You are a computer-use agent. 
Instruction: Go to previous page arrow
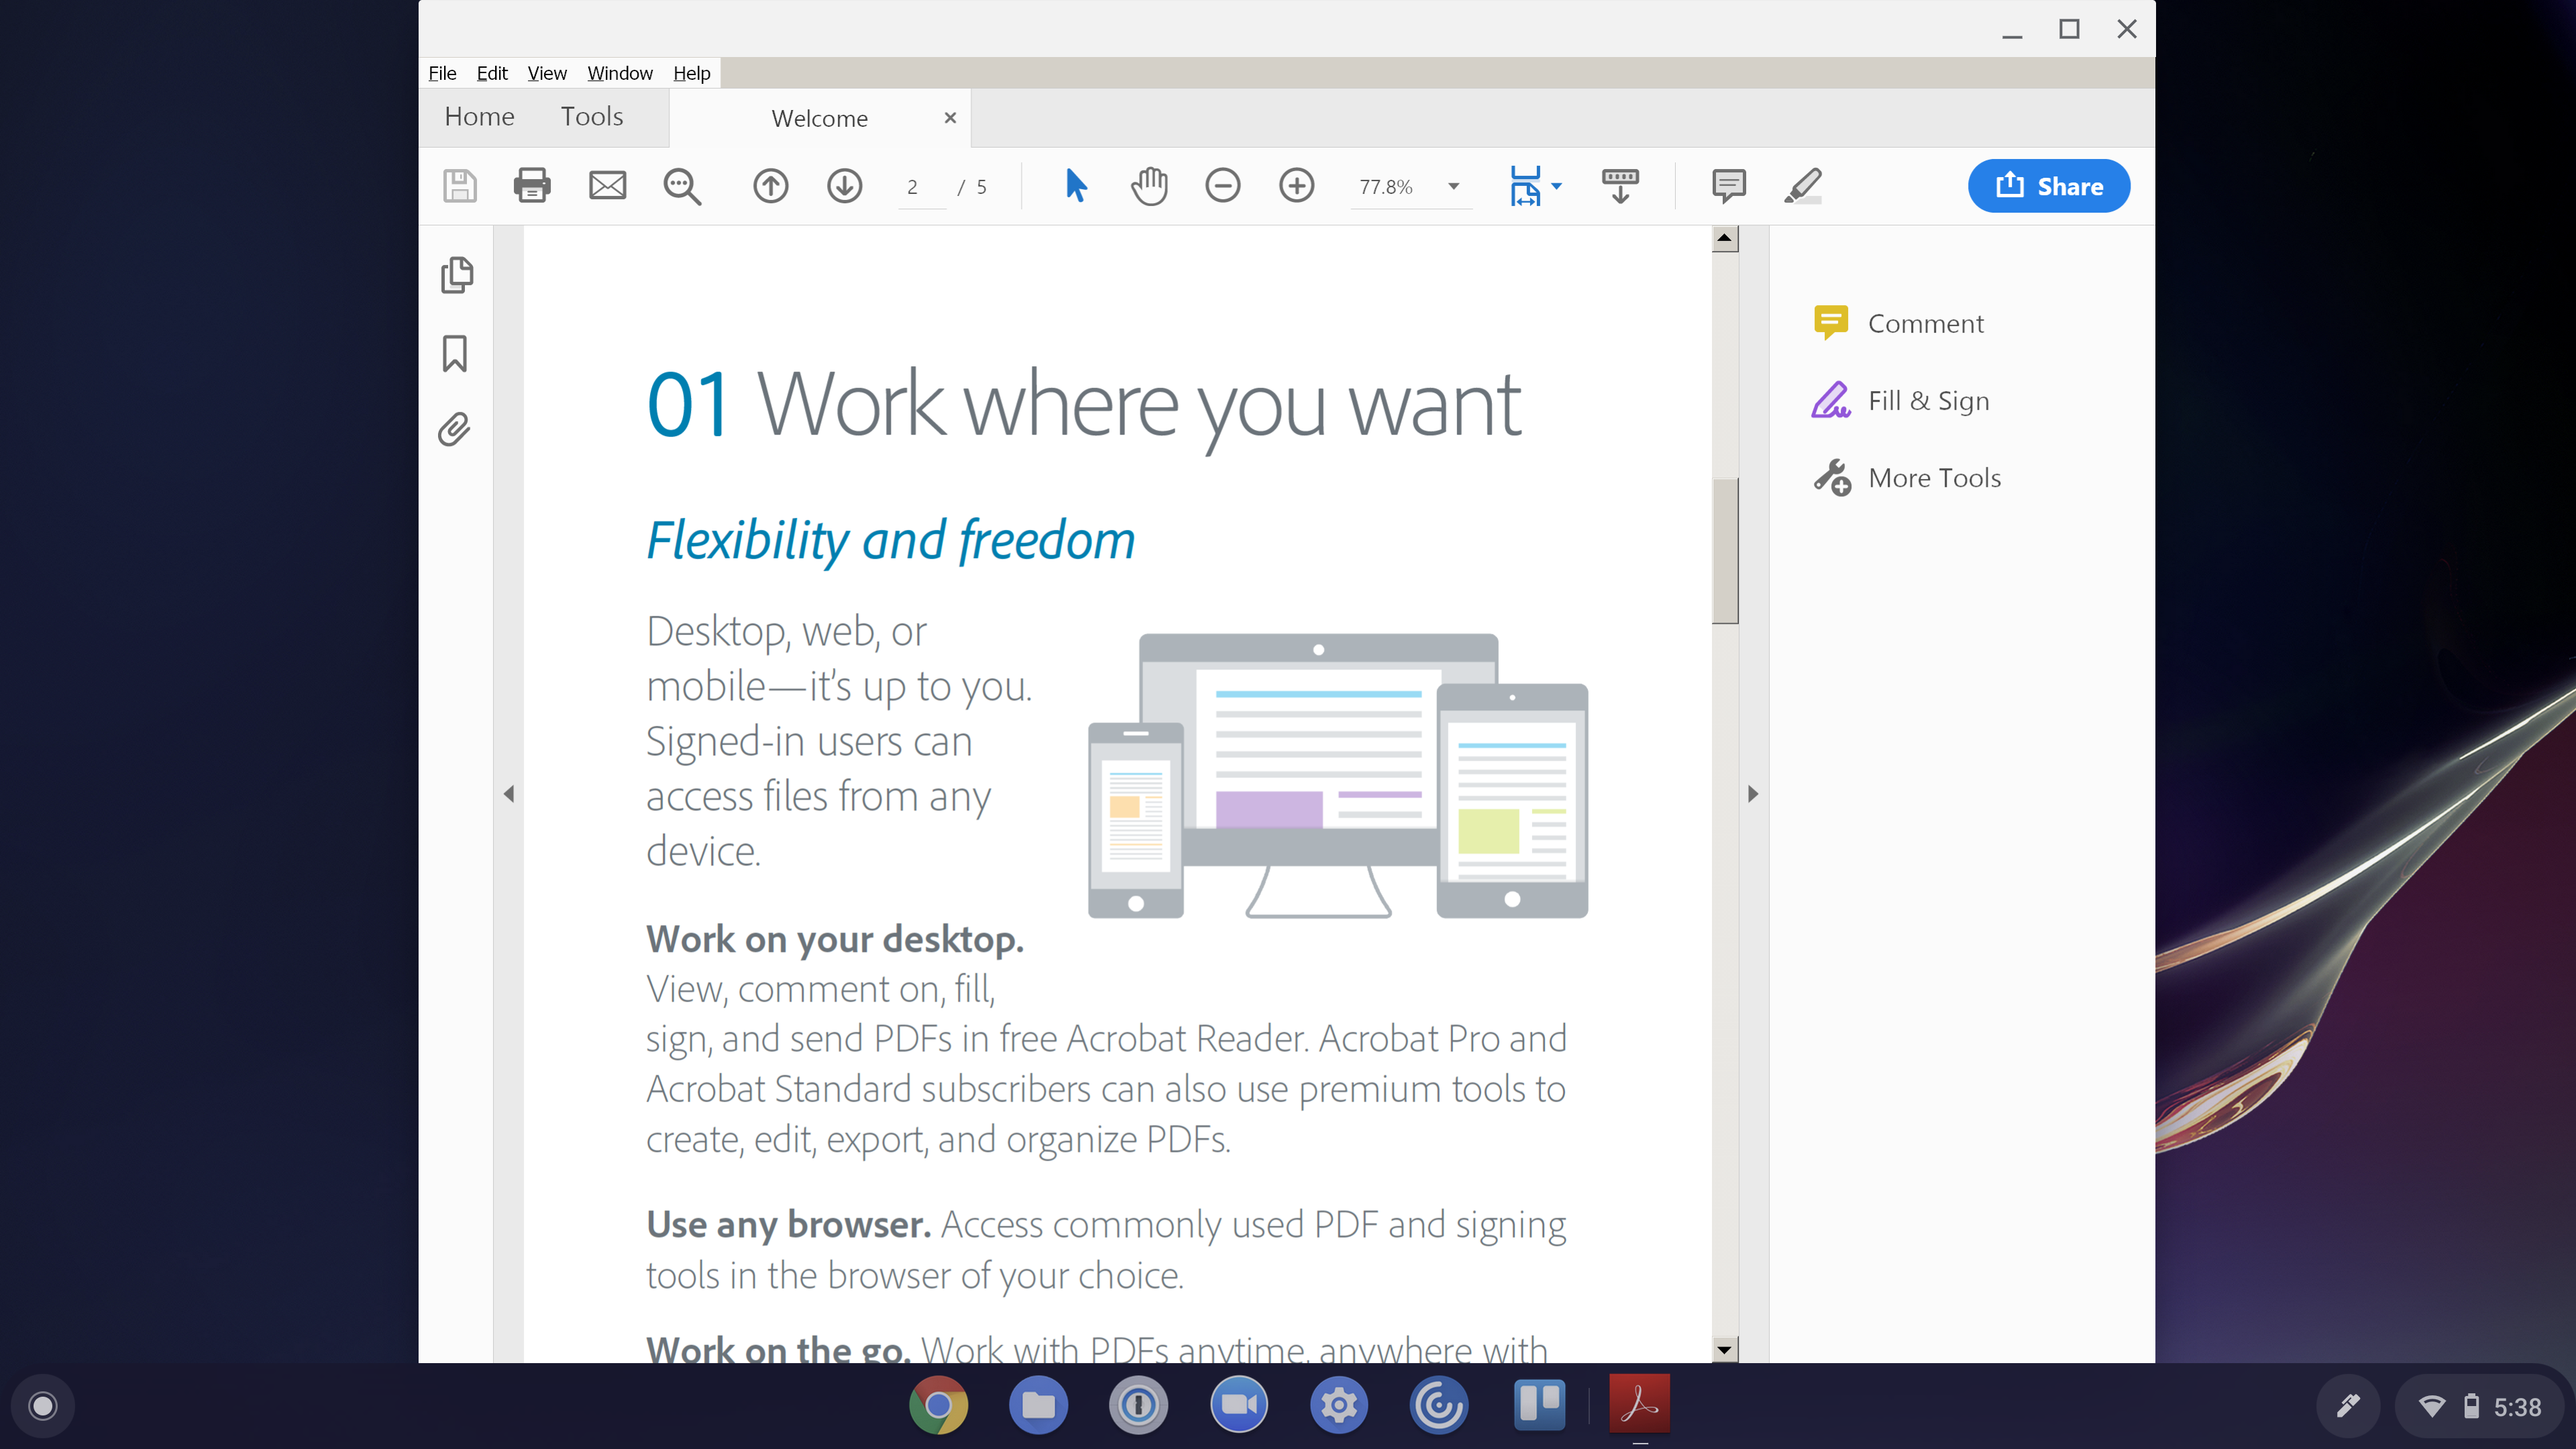click(x=770, y=186)
